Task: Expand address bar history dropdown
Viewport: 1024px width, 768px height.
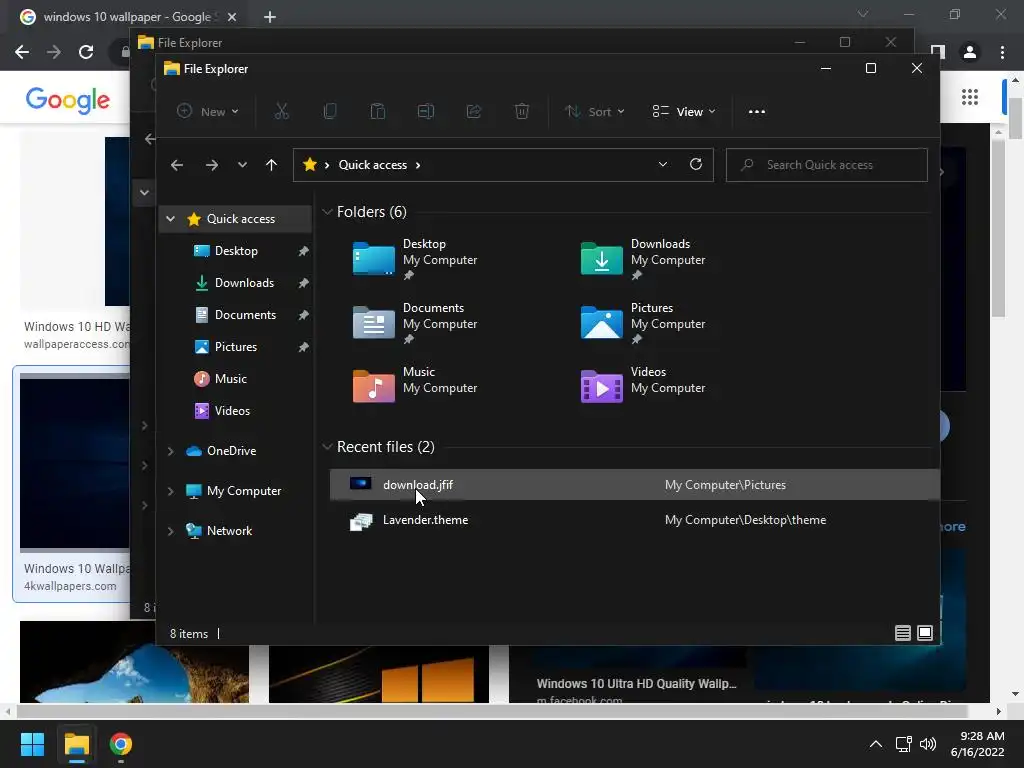Action: pyautogui.click(x=663, y=165)
